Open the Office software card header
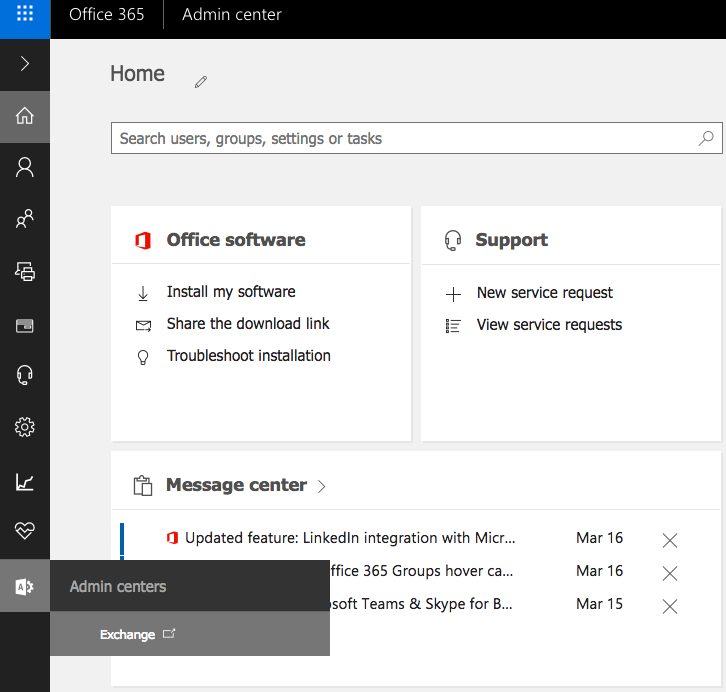 (x=236, y=240)
